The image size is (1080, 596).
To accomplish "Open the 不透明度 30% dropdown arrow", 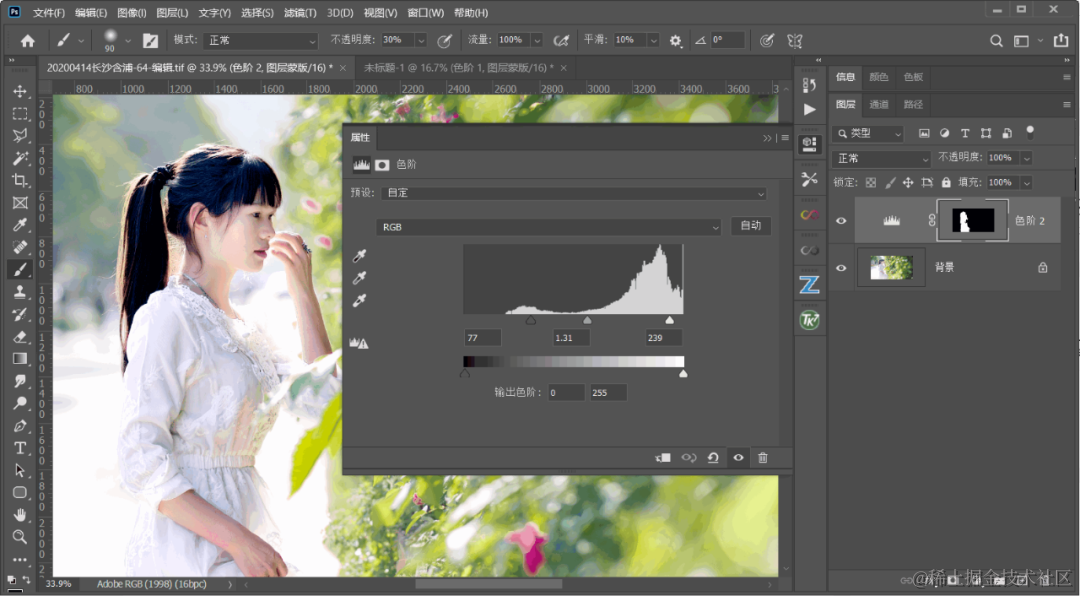I will pyautogui.click(x=421, y=41).
